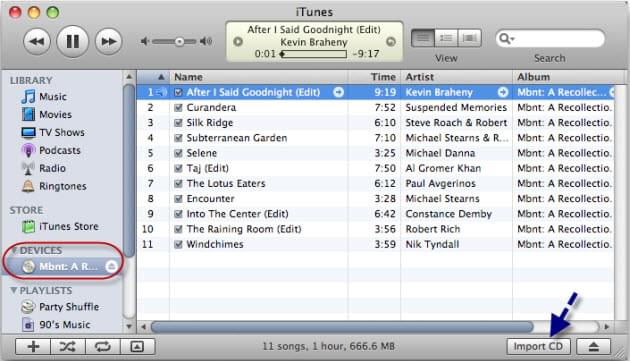Screen dimensions: 630x361
Task: Show or hide artwork viewer
Action: [x=137, y=347]
